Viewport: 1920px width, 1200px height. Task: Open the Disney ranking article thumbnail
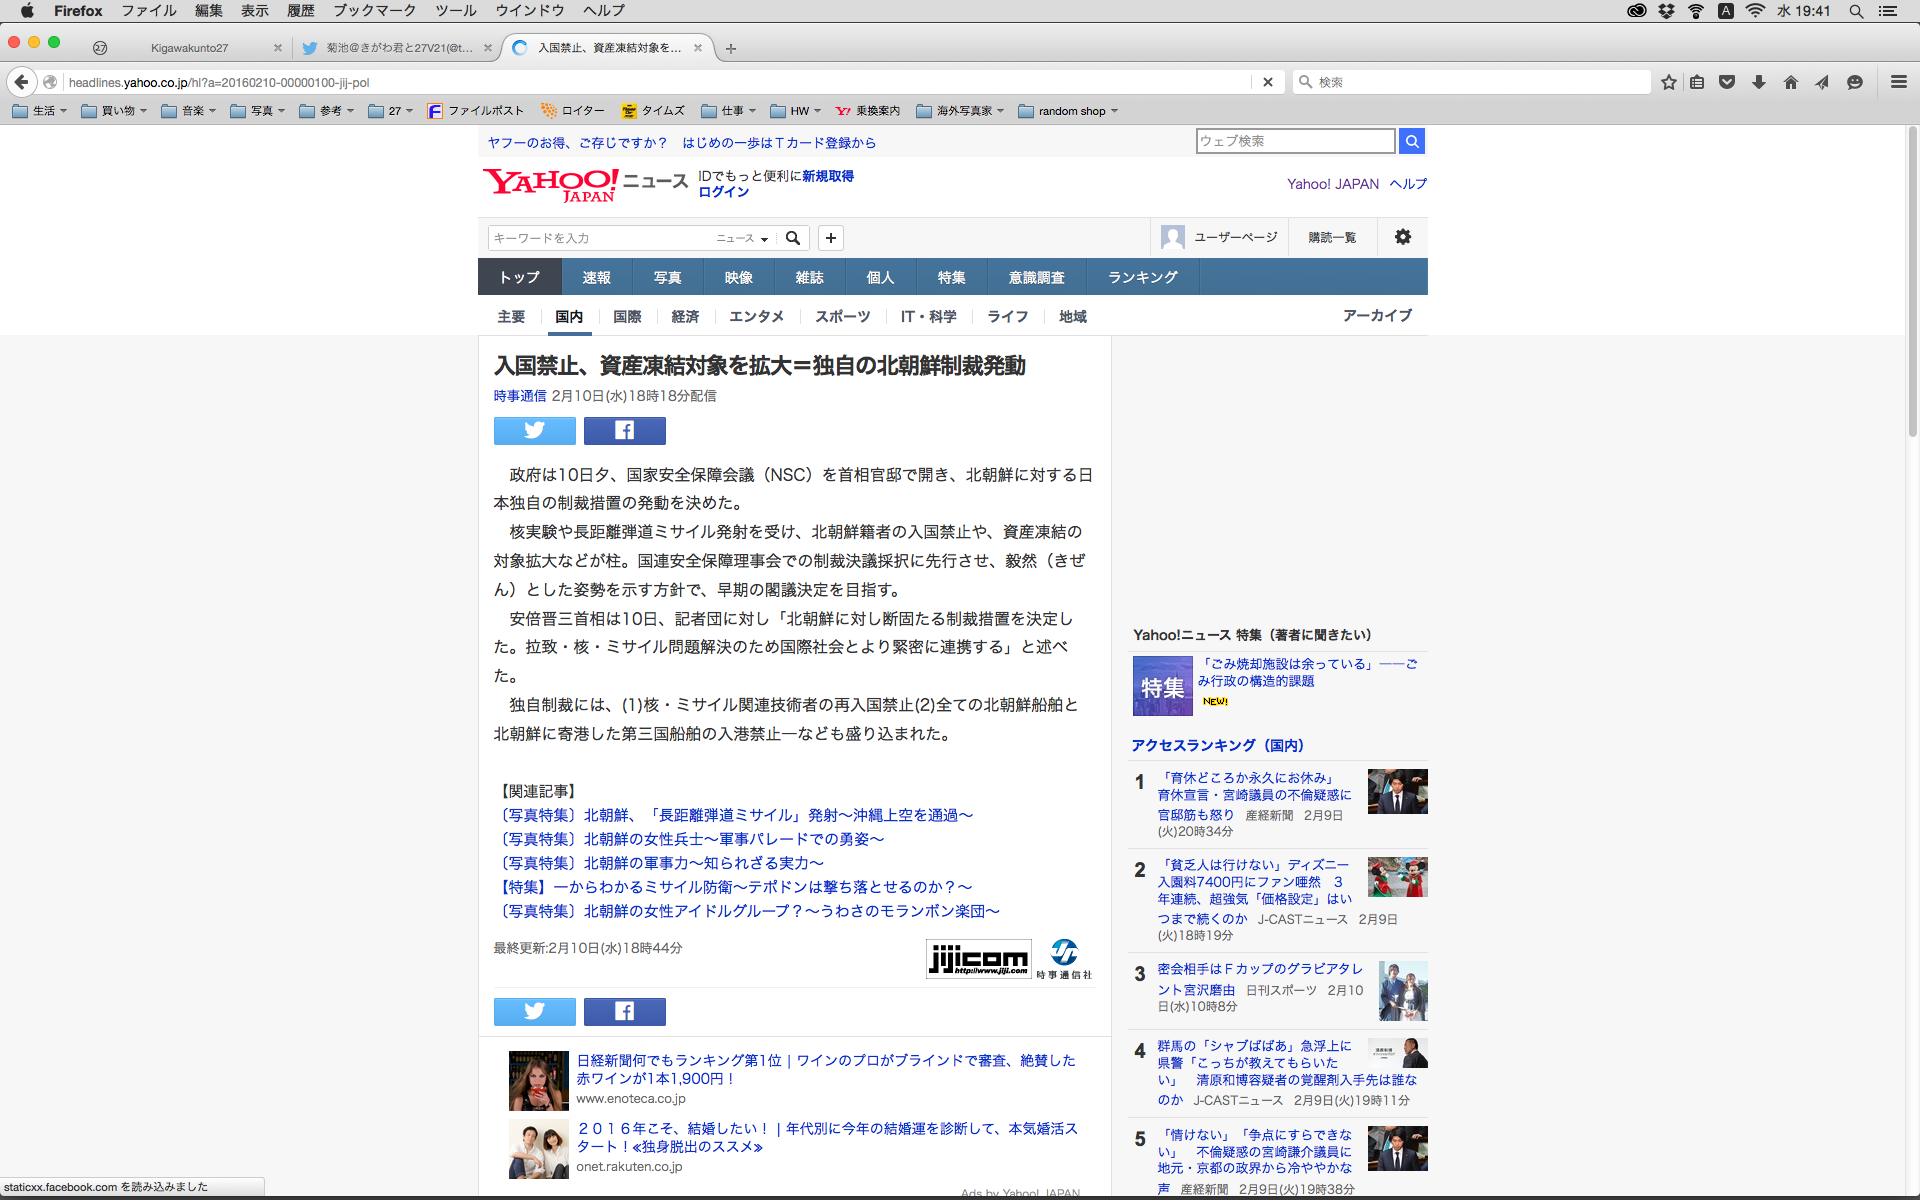click(1397, 877)
